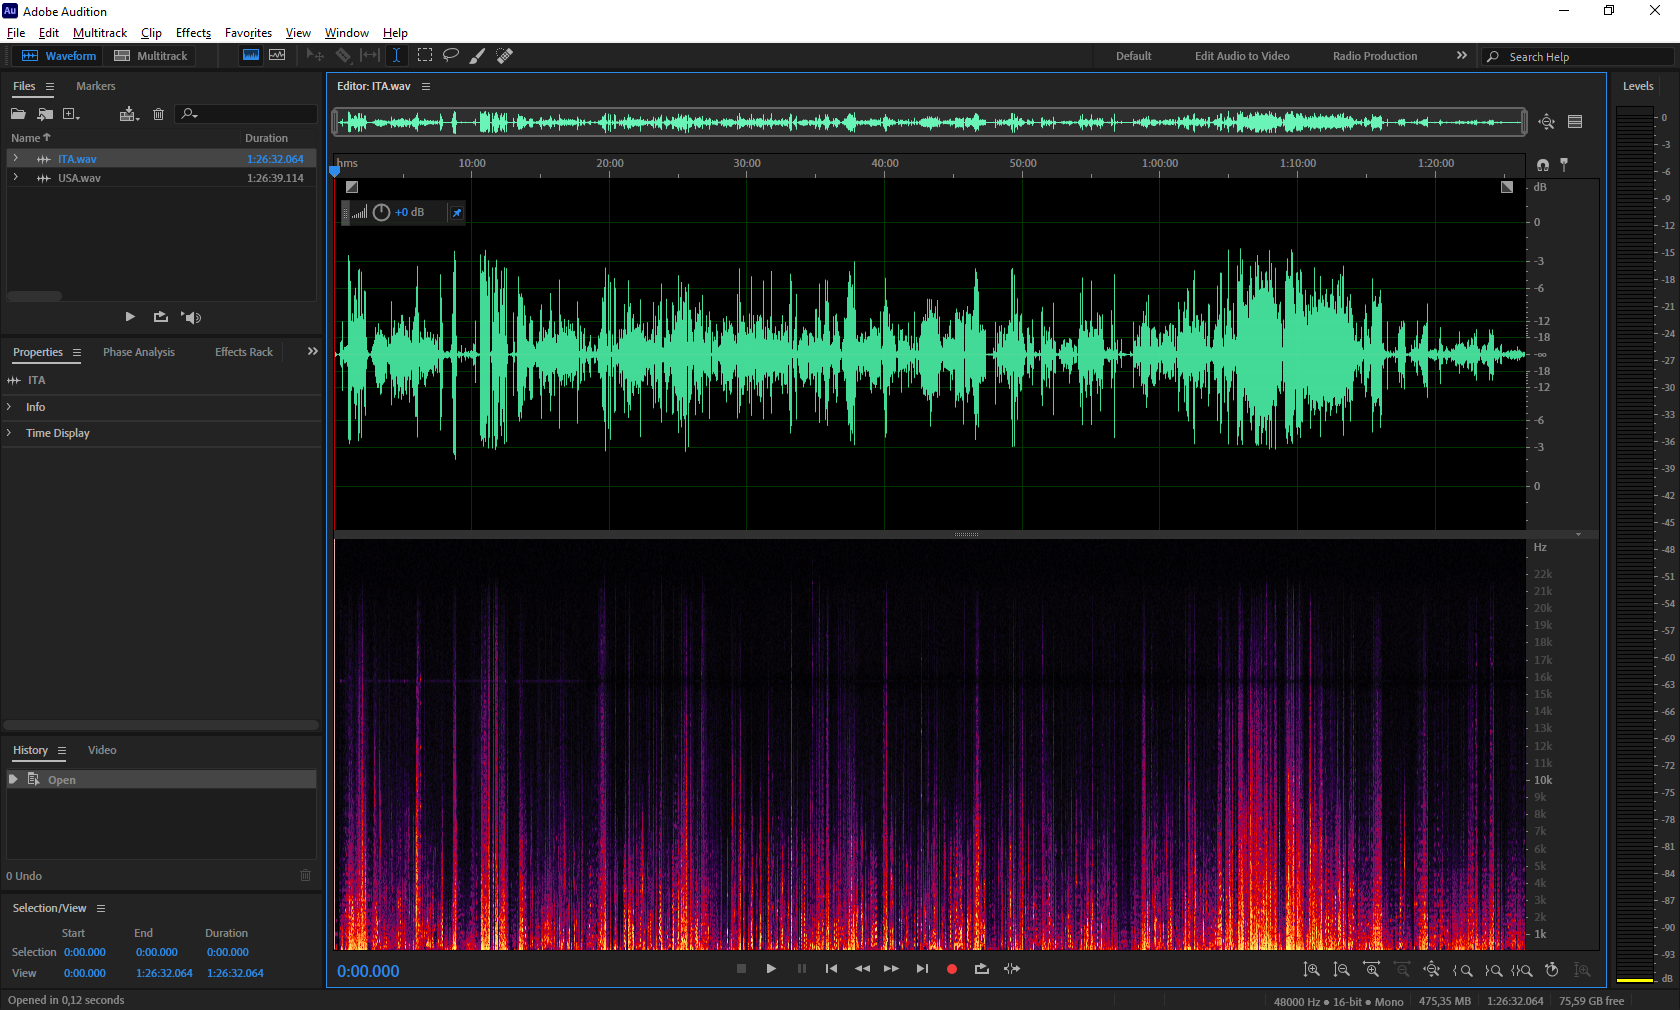Toggle the spectral frequency display button

click(x=251, y=56)
